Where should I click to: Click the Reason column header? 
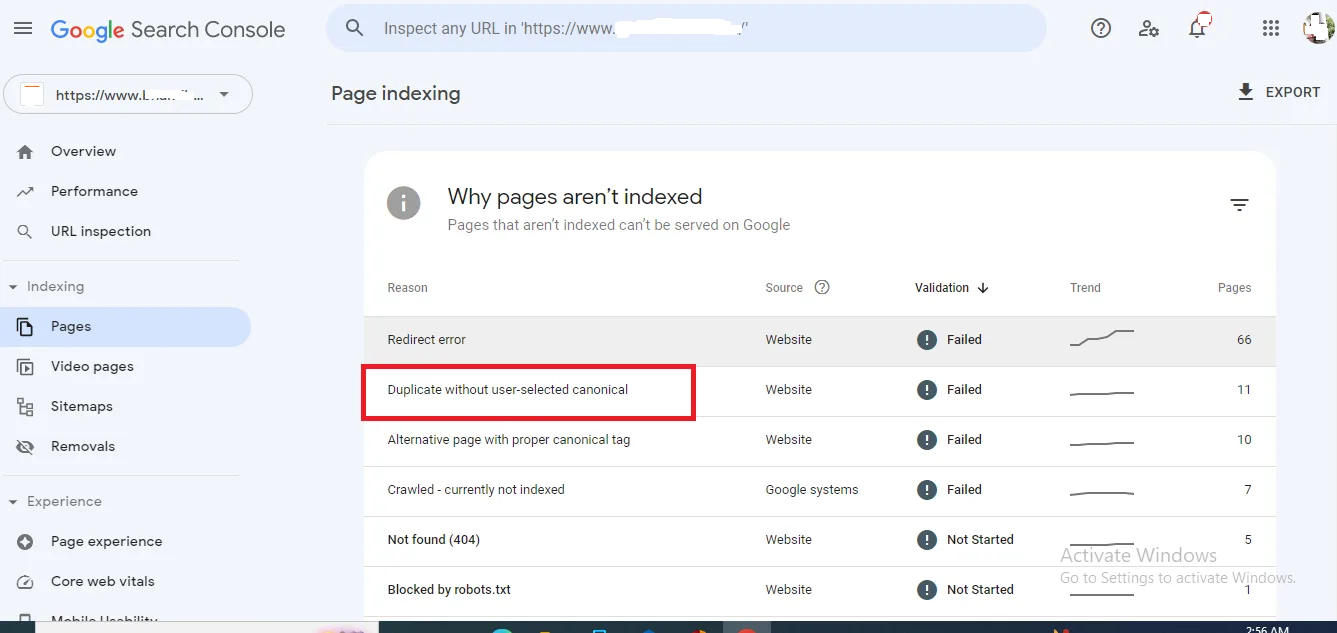pos(407,288)
